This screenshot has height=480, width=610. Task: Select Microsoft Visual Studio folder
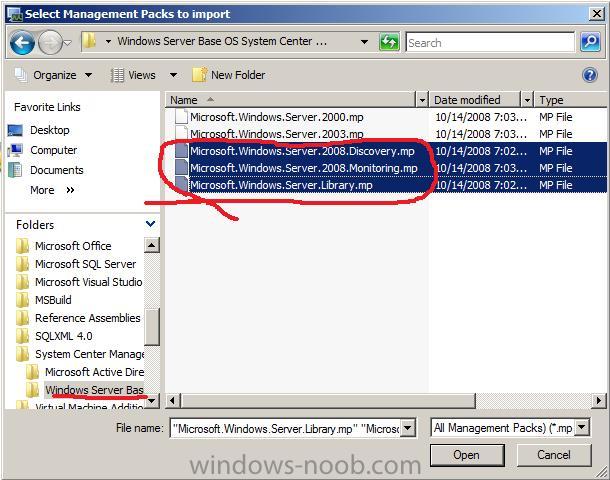point(89,282)
